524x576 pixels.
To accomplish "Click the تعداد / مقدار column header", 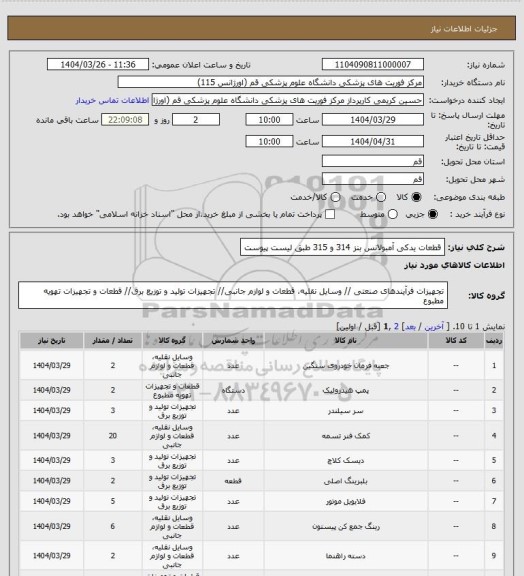I will (x=112, y=341).
